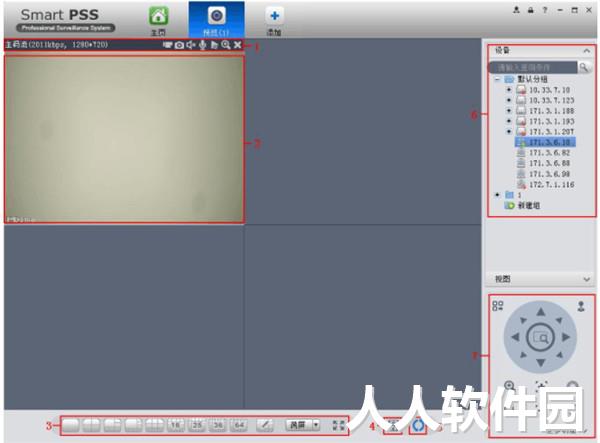Screen dimensions: 600x443
Task: Collapse the Device panel header chevron
Action: 586,50
